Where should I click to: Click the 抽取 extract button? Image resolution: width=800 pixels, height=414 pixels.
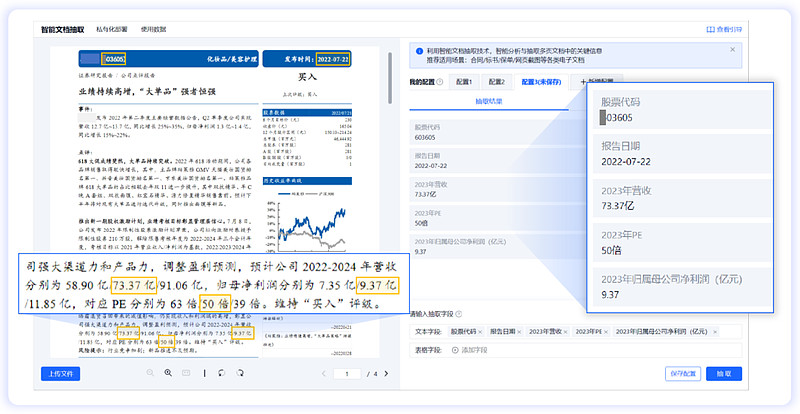point(724,374)
